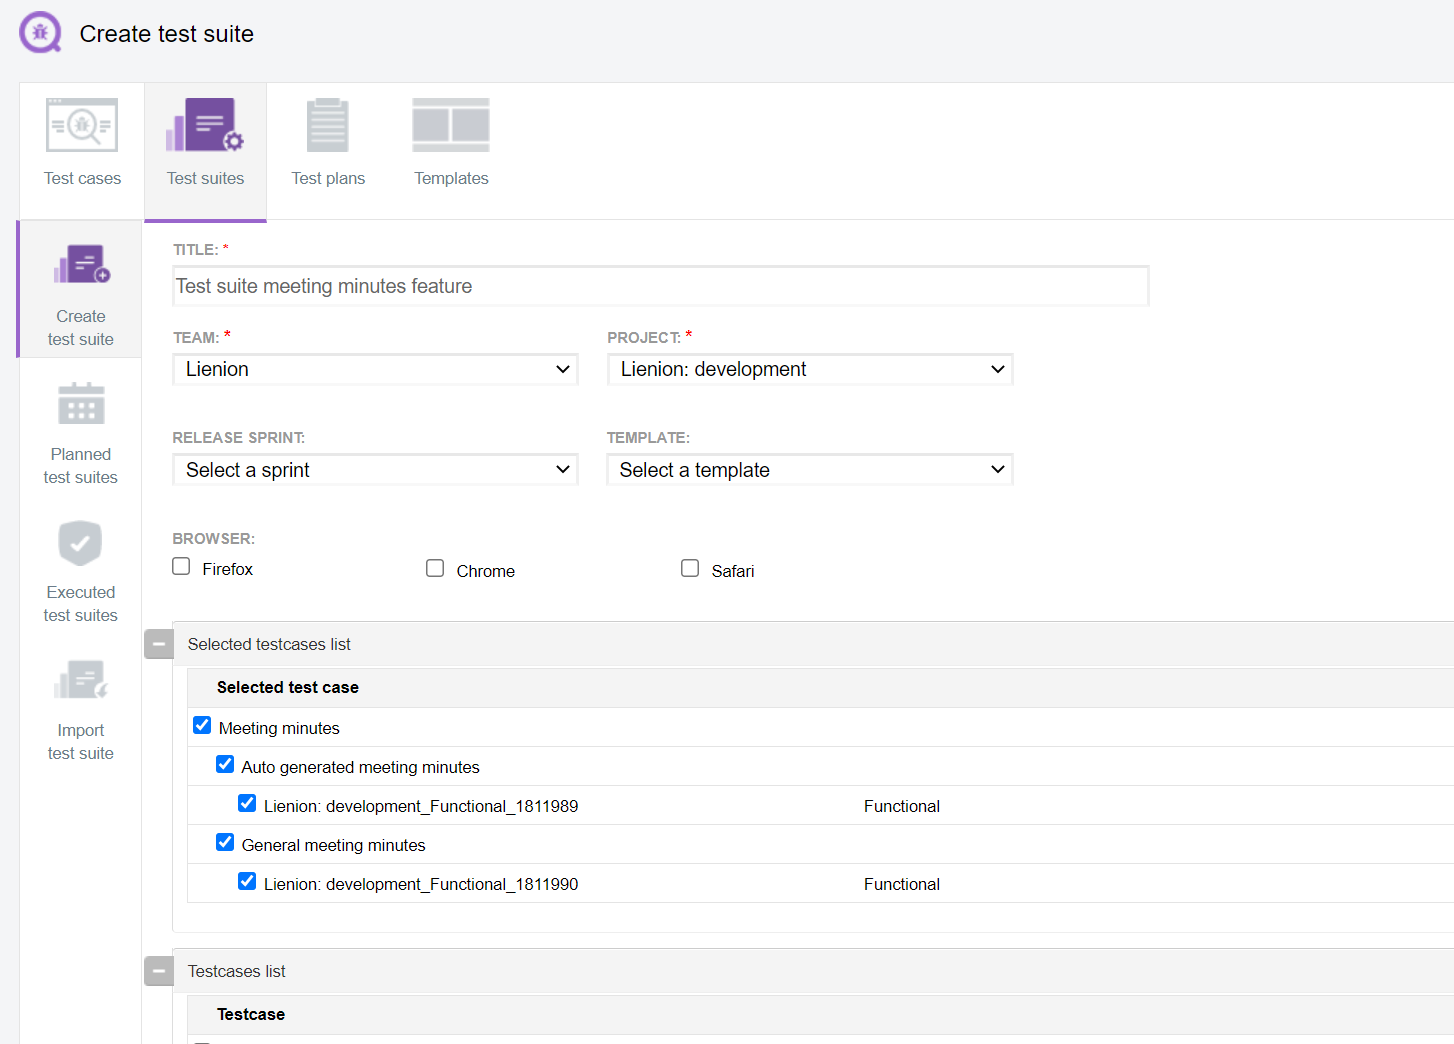
Task: Collapse the Selected testcases list panel
Action: 159,644
